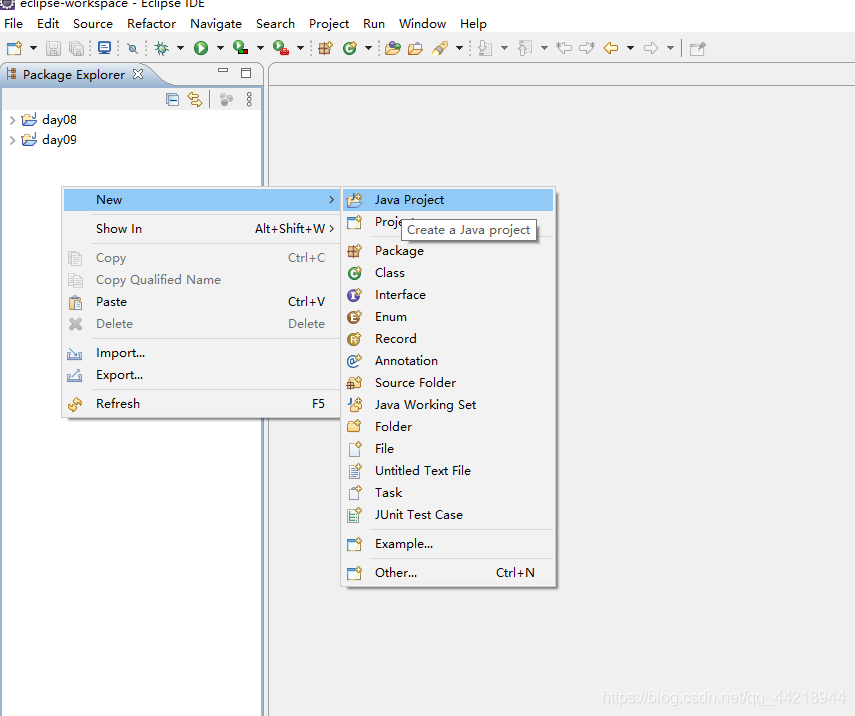This screenshot has width=855, height=716.
Task: Click the External Tools run icon
Action: (x=281, y=48)
